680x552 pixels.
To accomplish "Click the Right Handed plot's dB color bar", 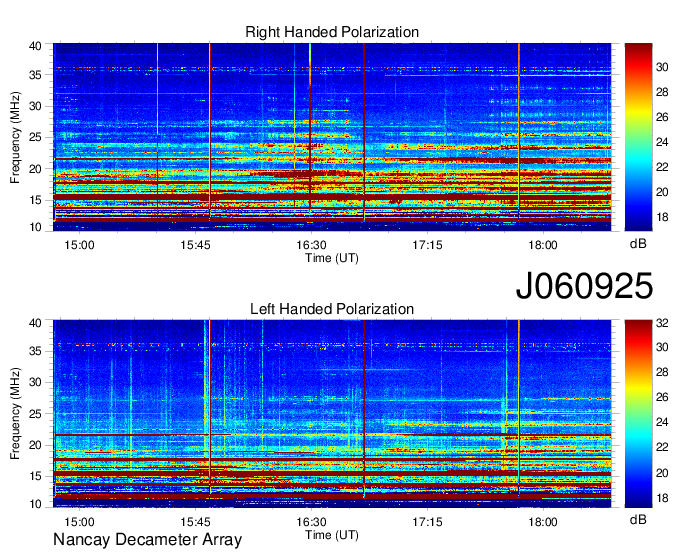I will click(638, 137).
